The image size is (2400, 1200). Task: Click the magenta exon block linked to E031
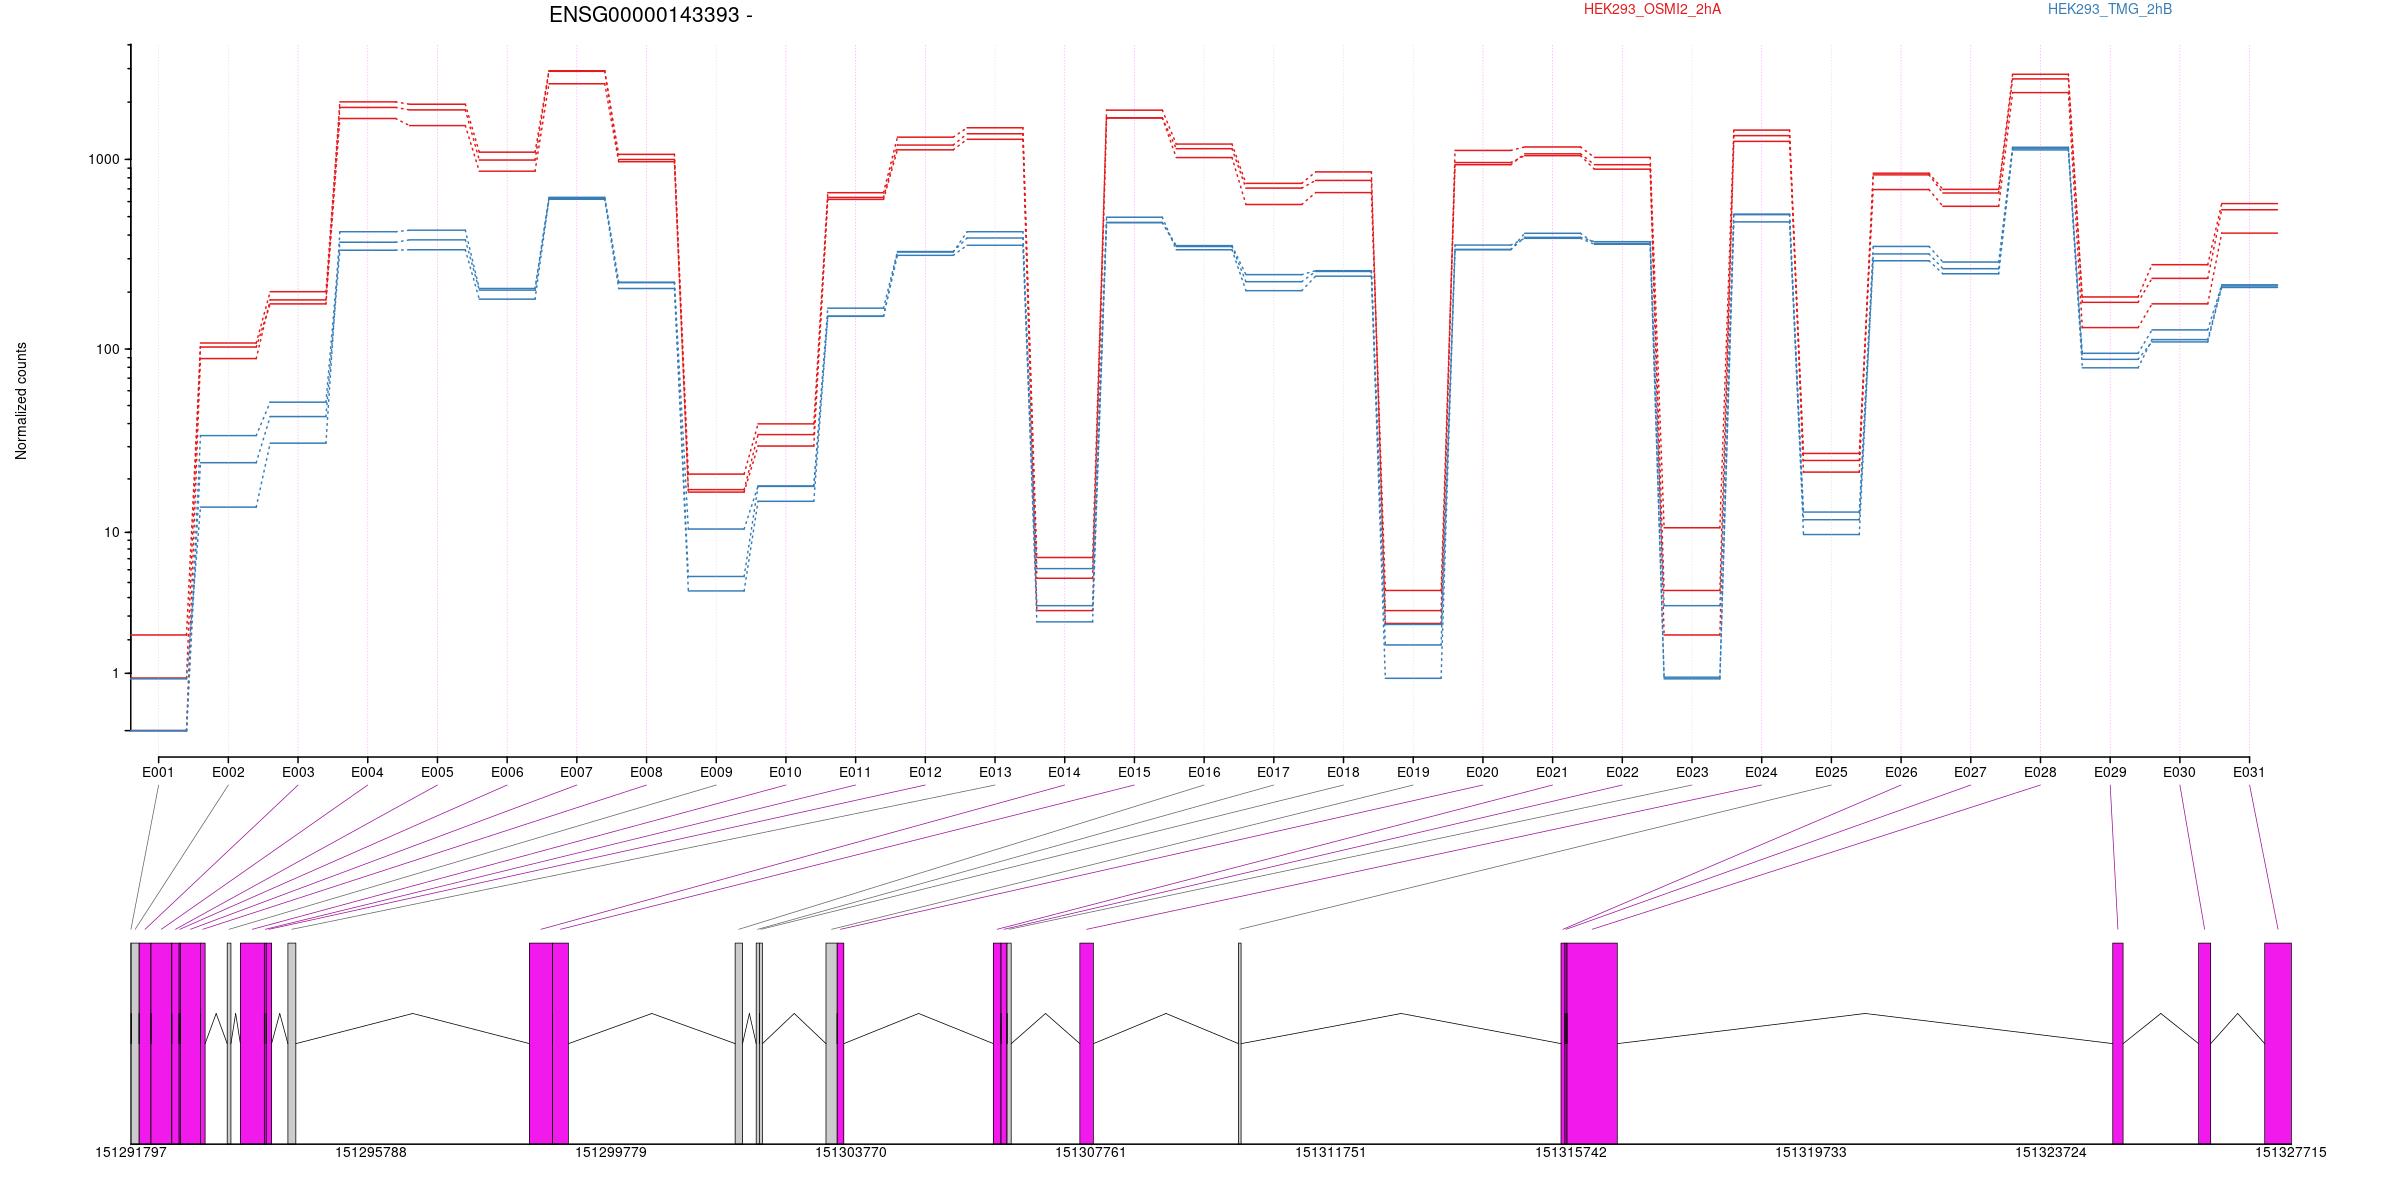2278,1043
